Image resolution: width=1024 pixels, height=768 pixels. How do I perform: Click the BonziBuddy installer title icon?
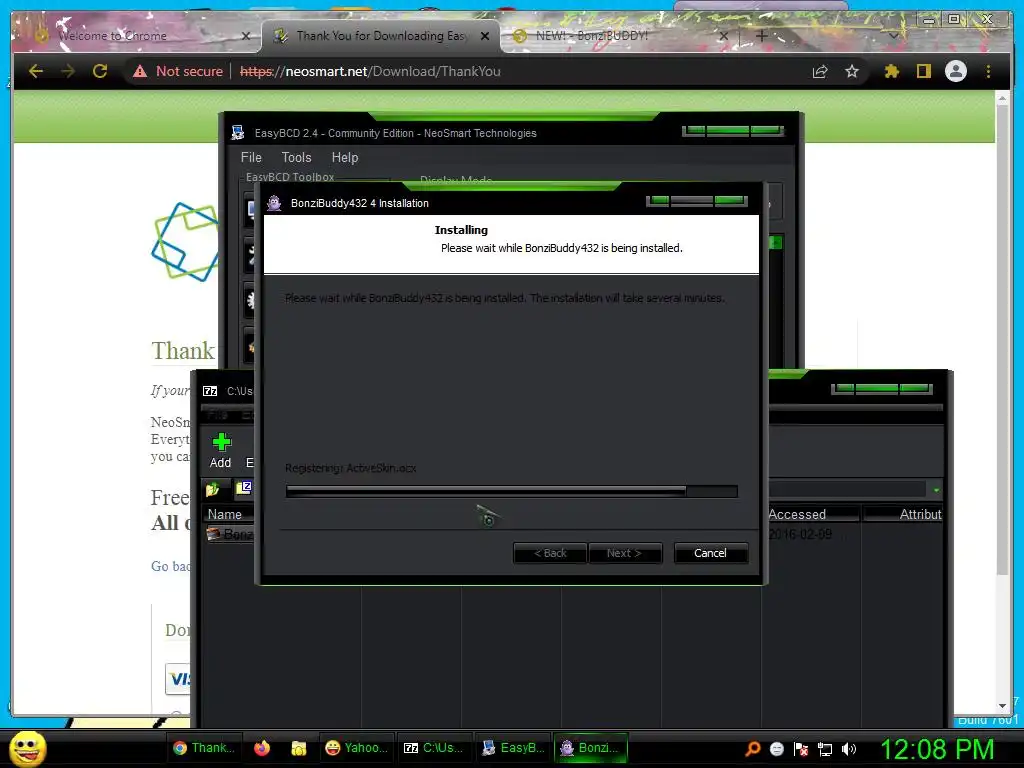[x=274, y=203]
